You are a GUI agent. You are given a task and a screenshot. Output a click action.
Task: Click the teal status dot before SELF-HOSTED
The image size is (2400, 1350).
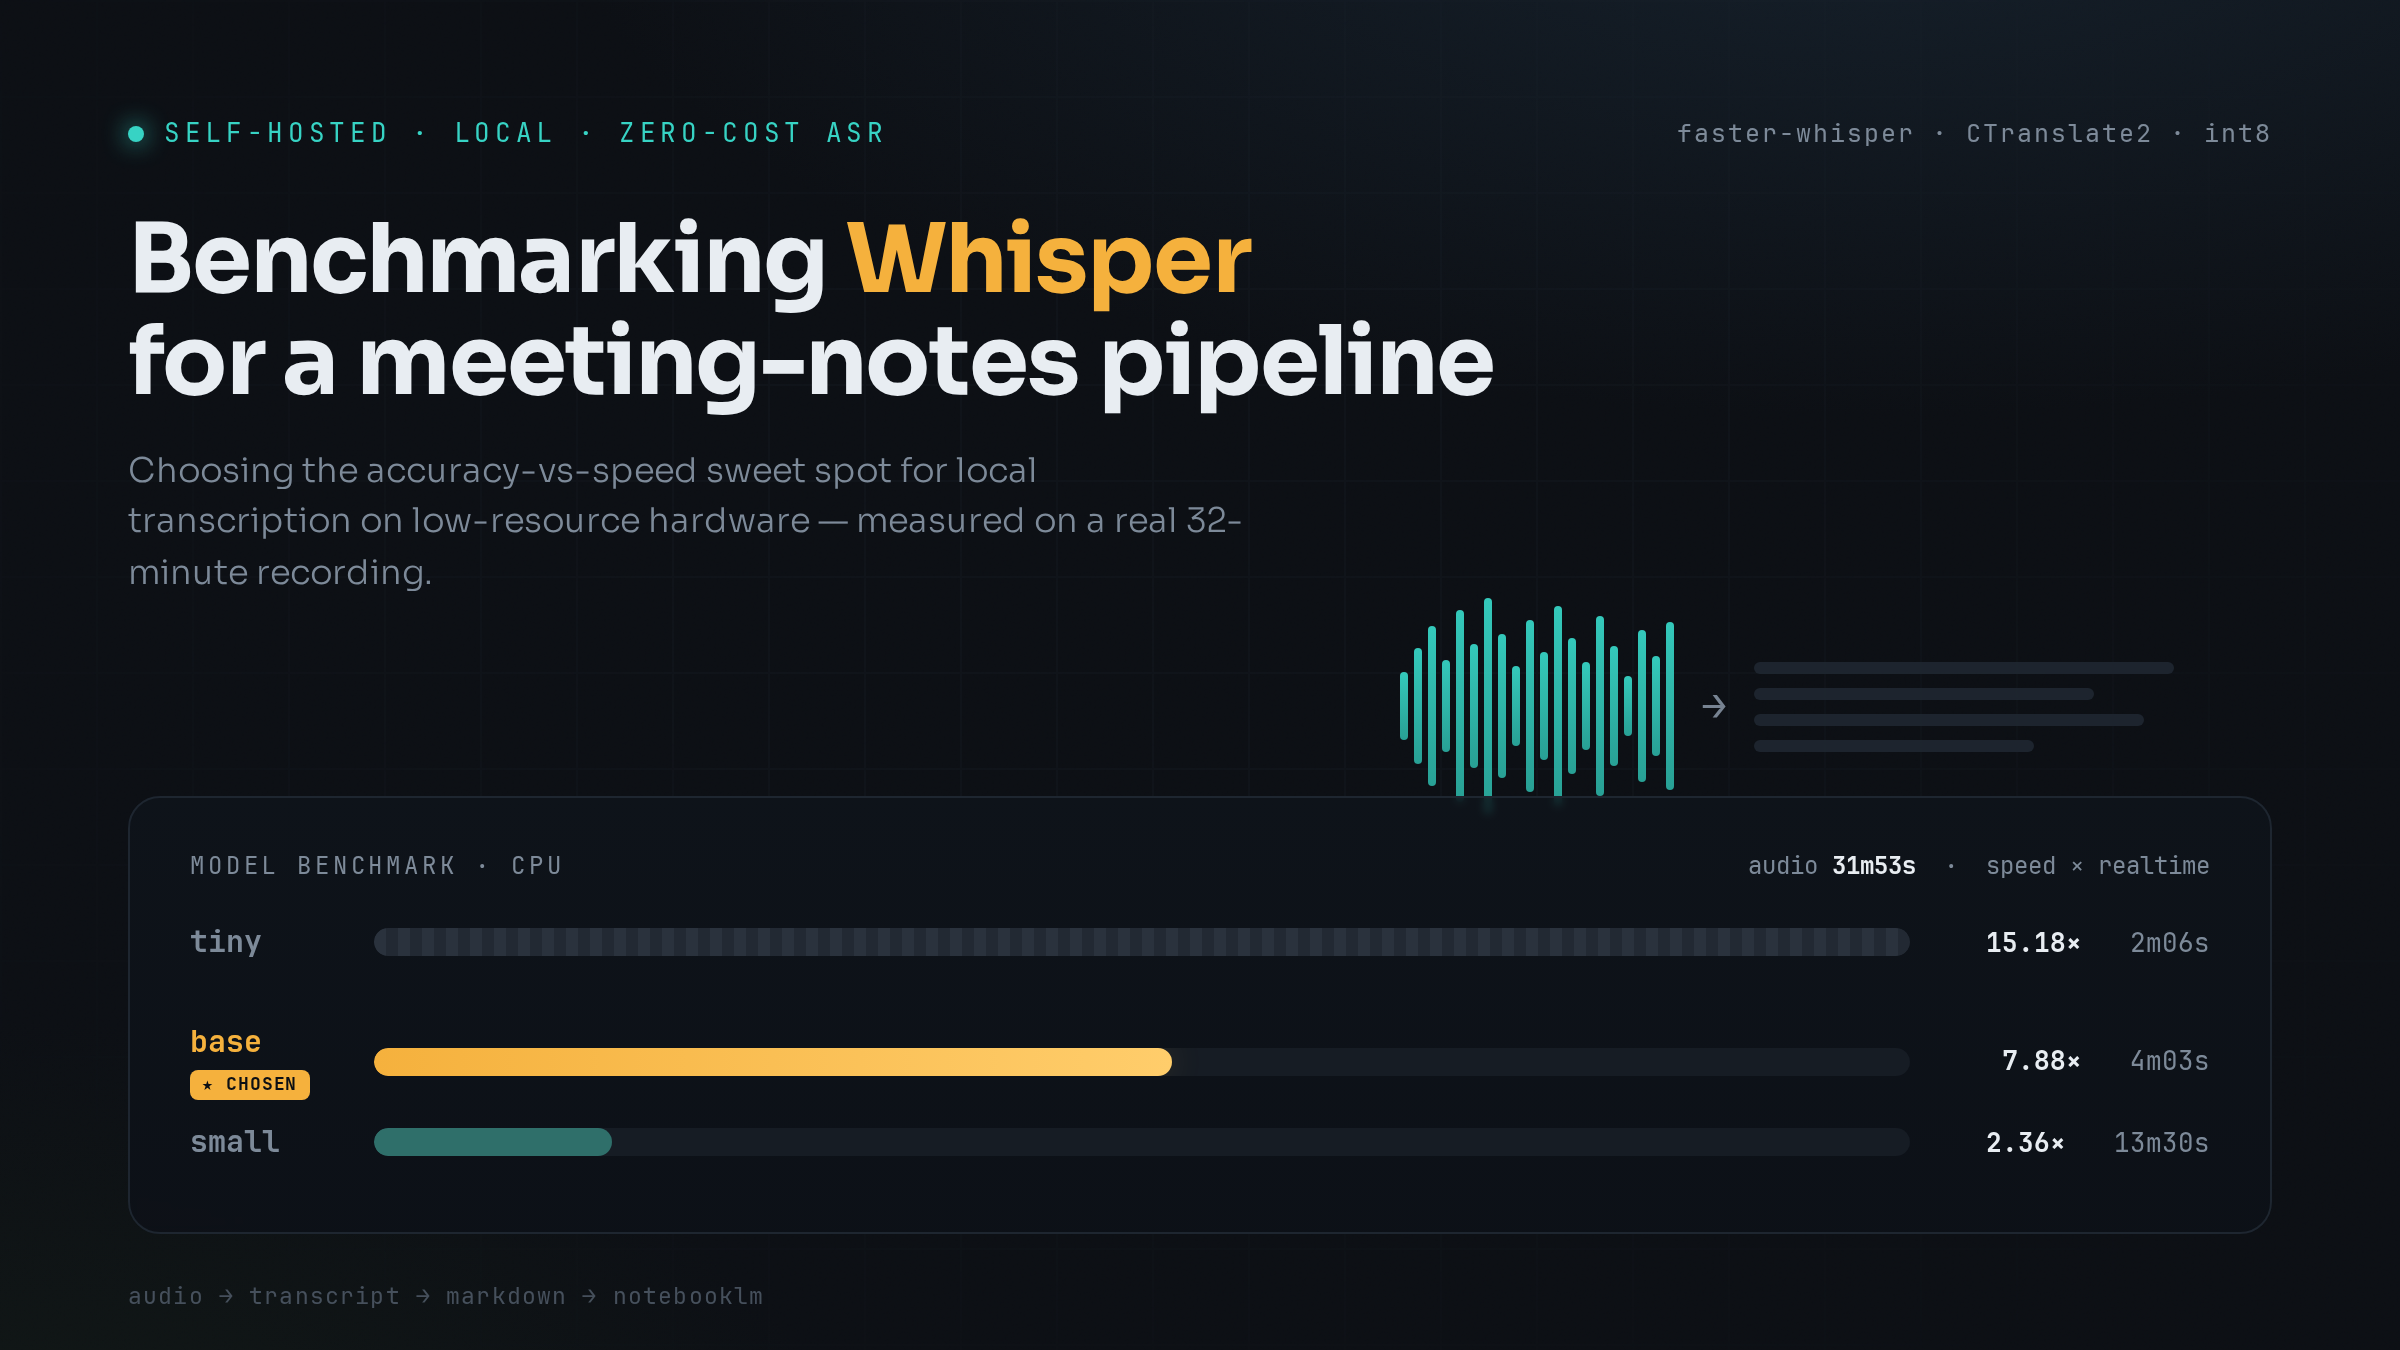pyautogui.click(x=136, y=133)
